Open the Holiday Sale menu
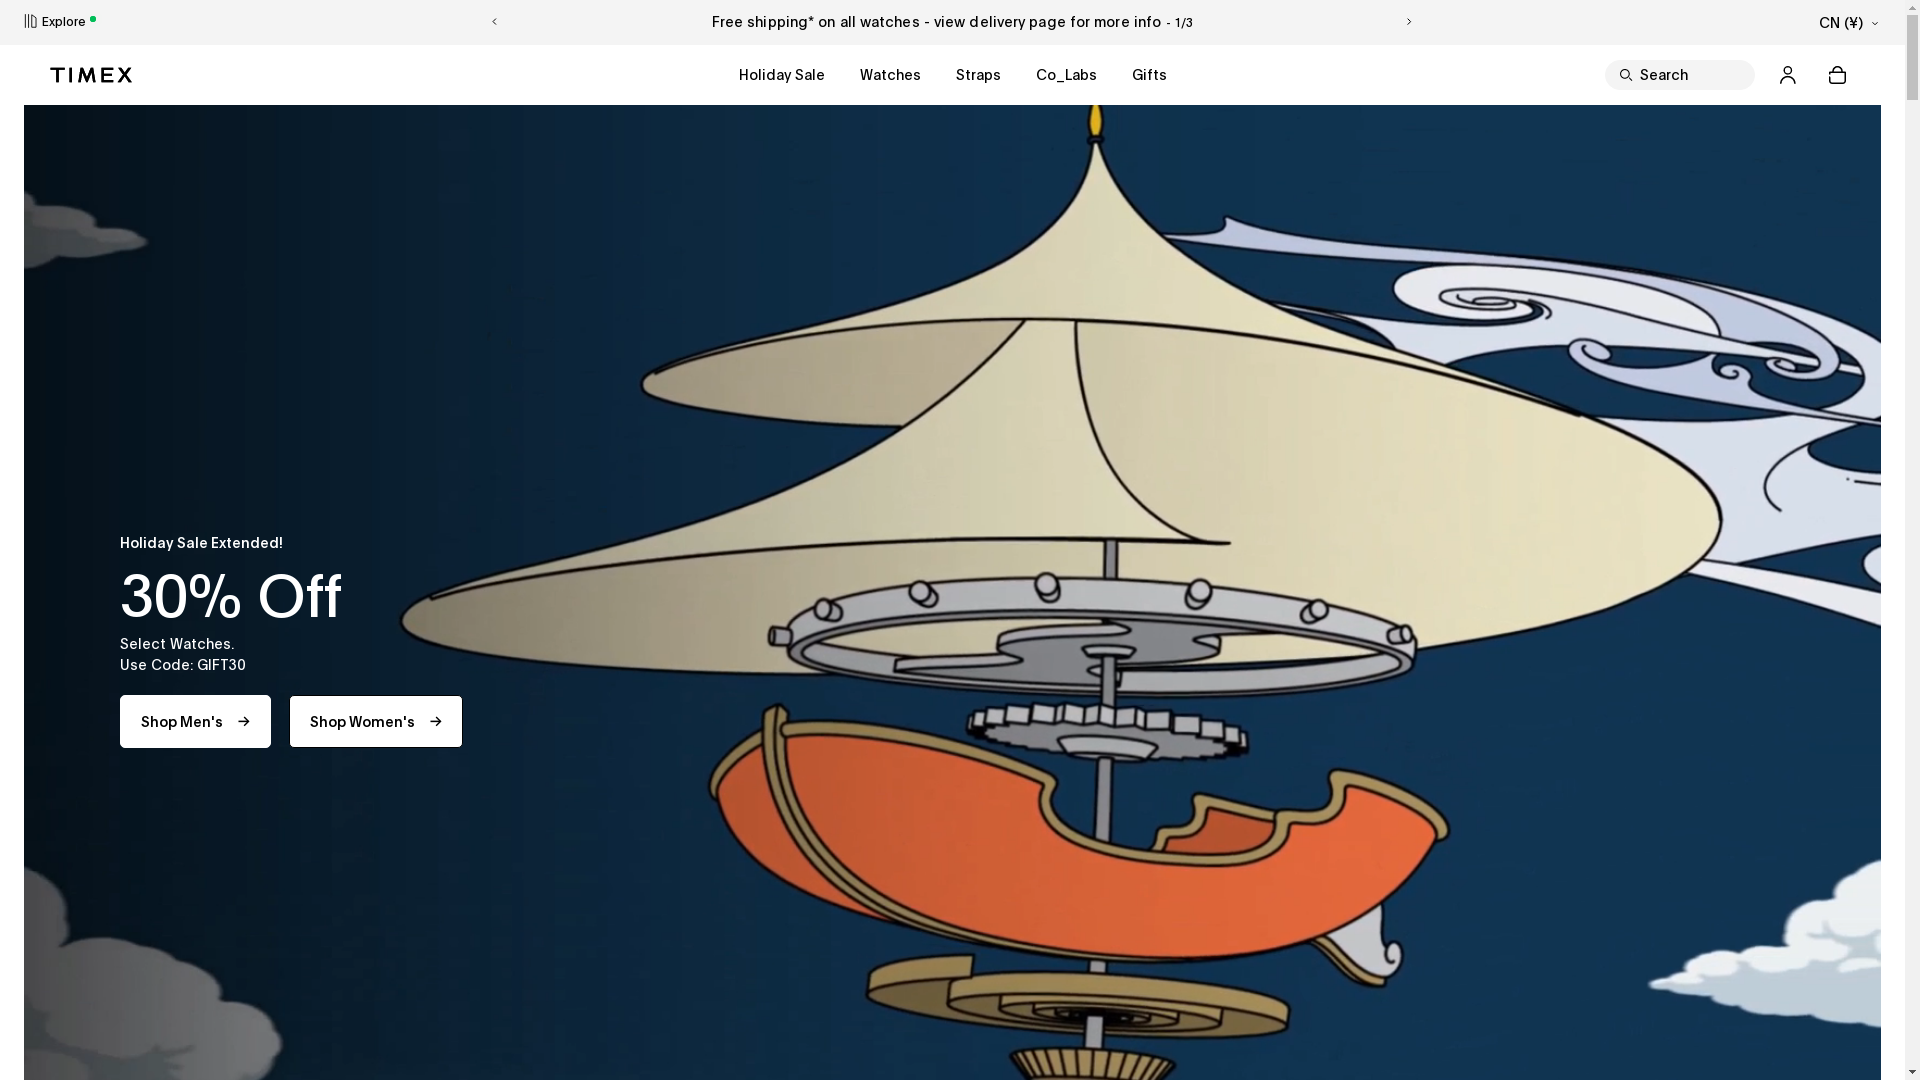 [781, 75]
